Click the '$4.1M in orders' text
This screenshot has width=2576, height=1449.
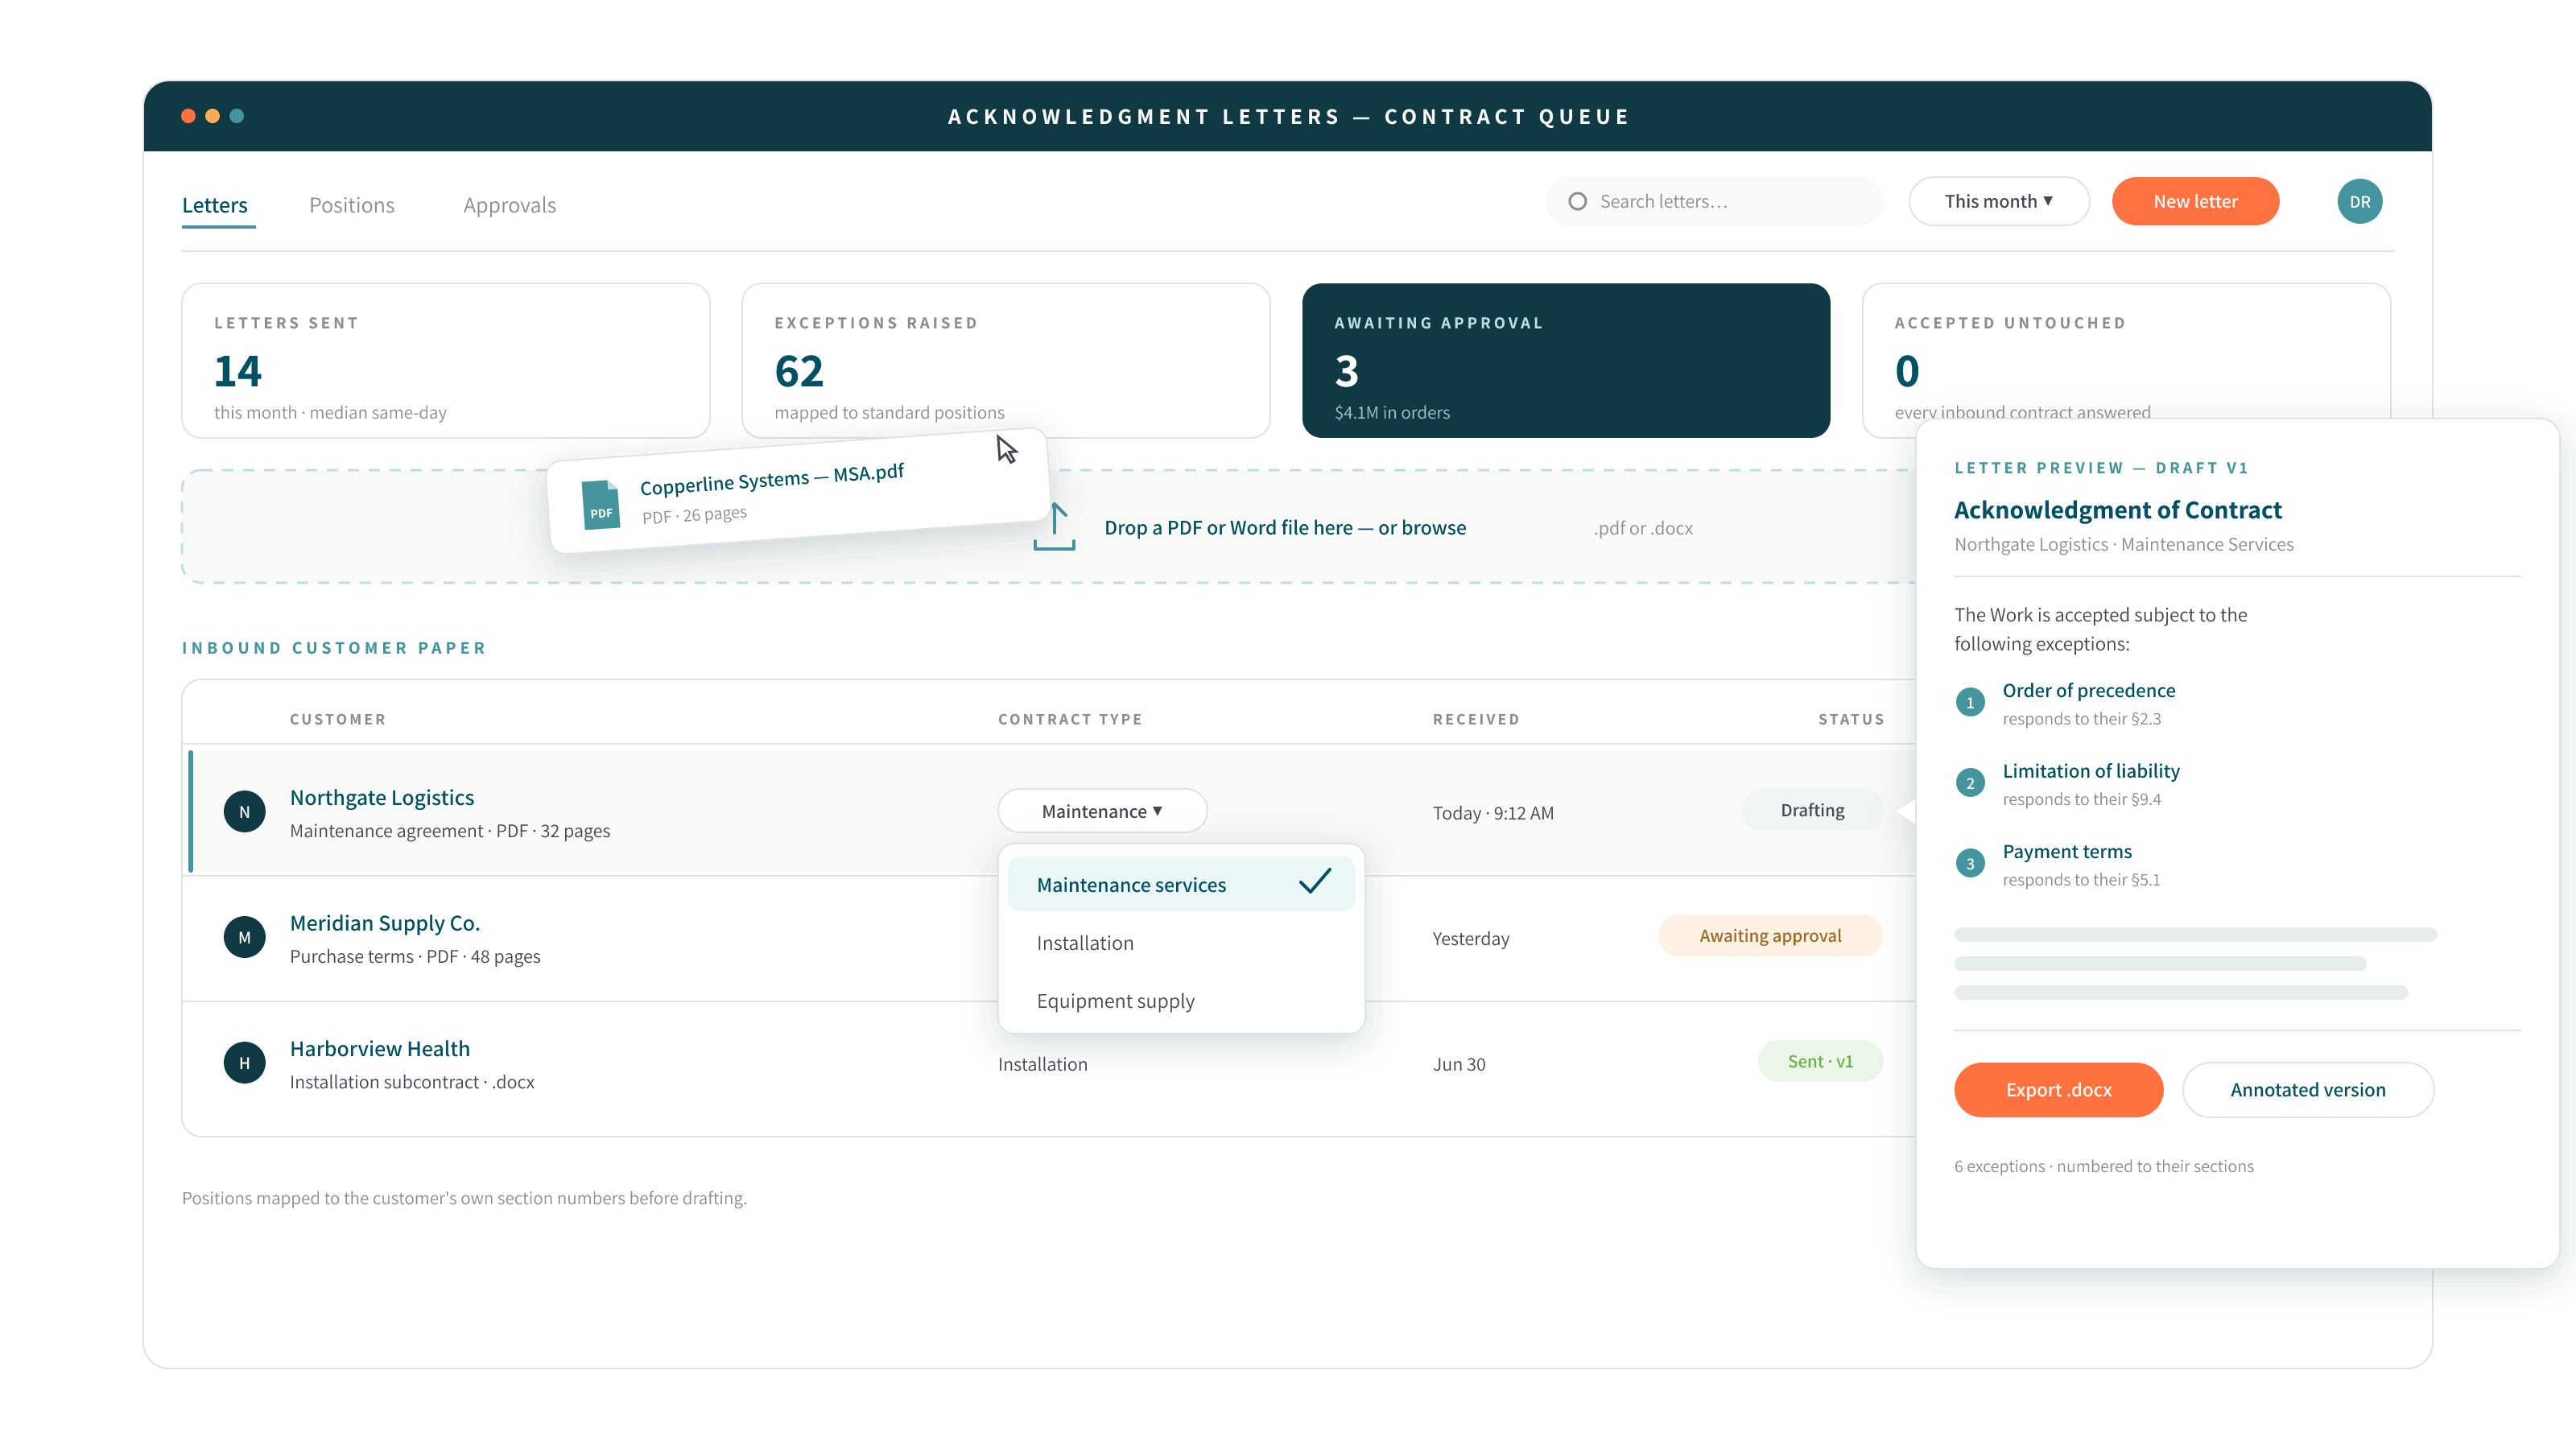coord(1392,413)
